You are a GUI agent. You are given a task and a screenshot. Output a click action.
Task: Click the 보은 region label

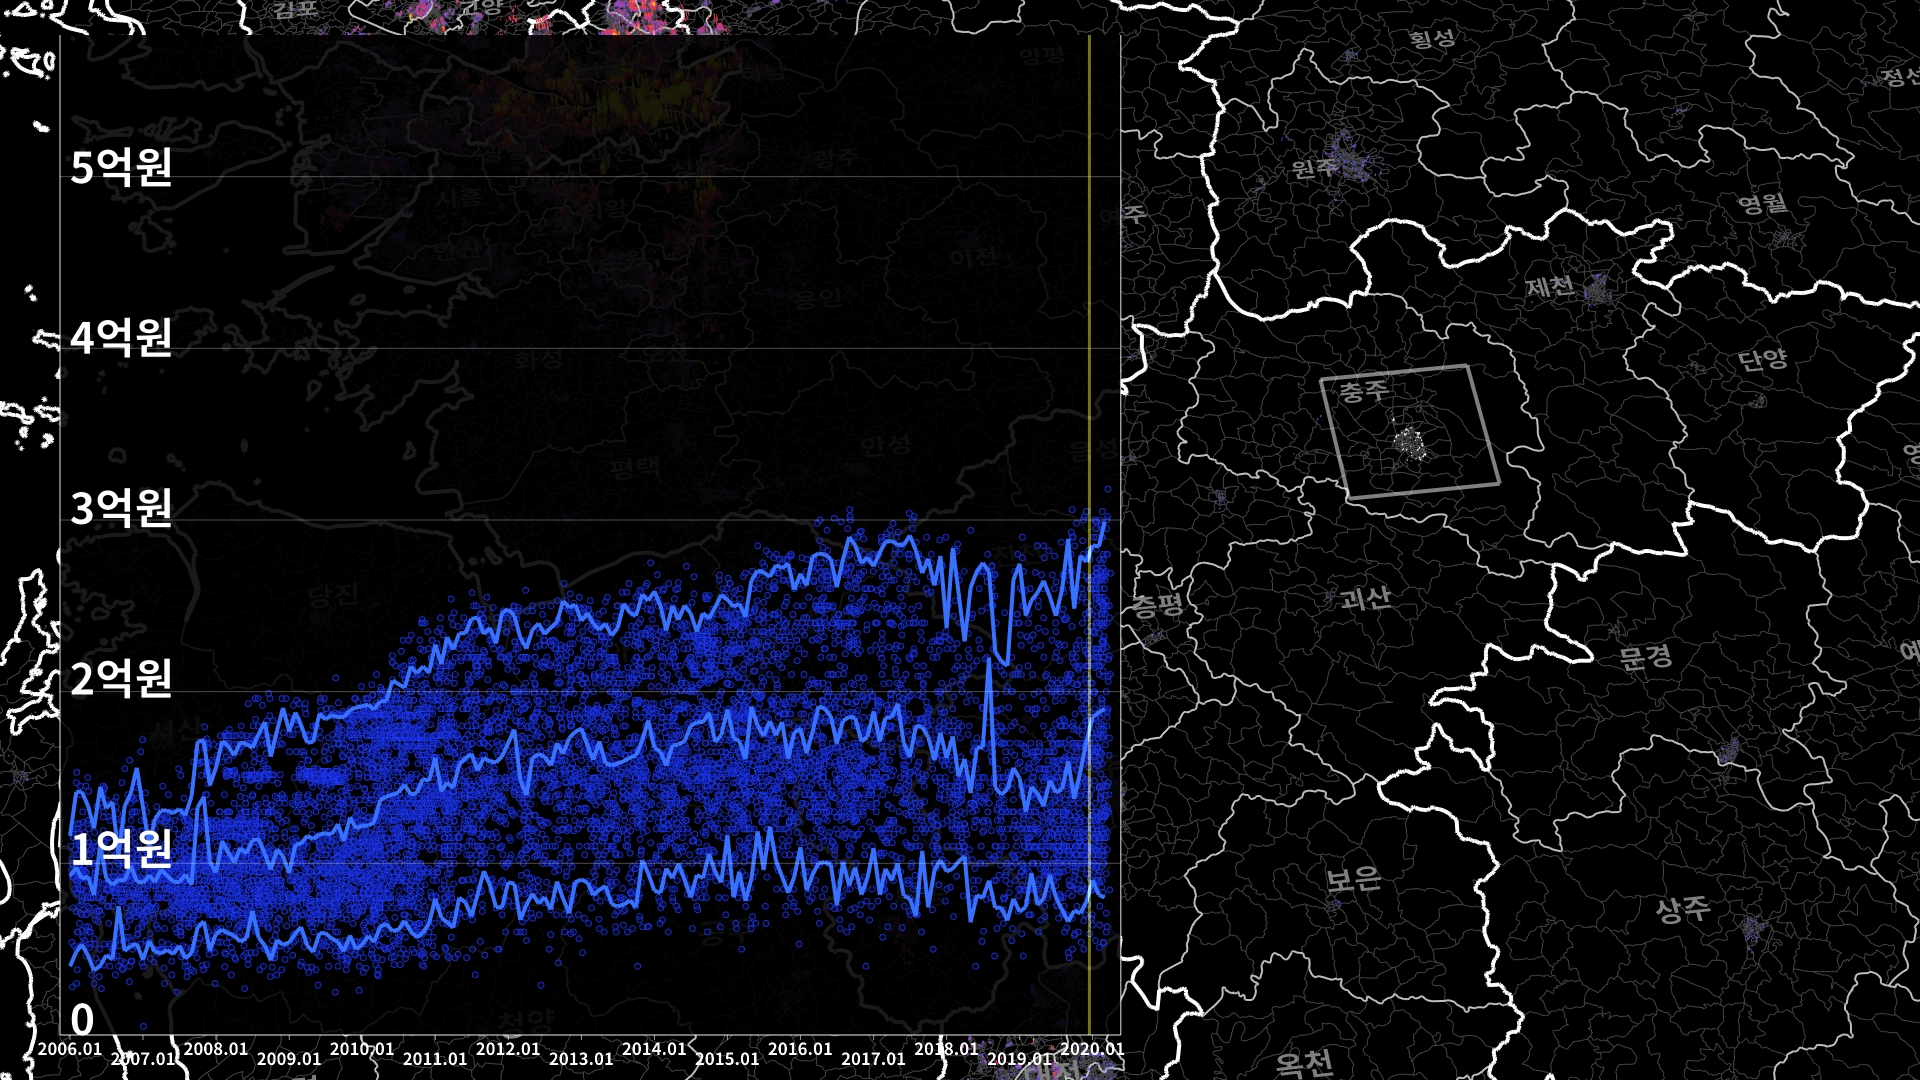1353,879
